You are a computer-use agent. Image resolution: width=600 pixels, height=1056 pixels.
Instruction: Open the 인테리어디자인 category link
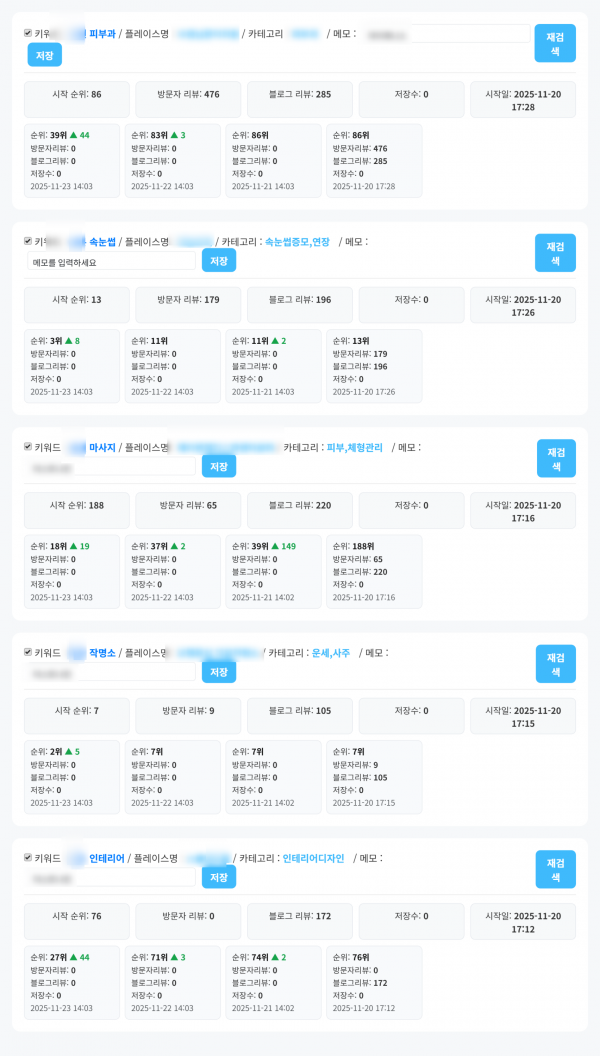[313, 858]
